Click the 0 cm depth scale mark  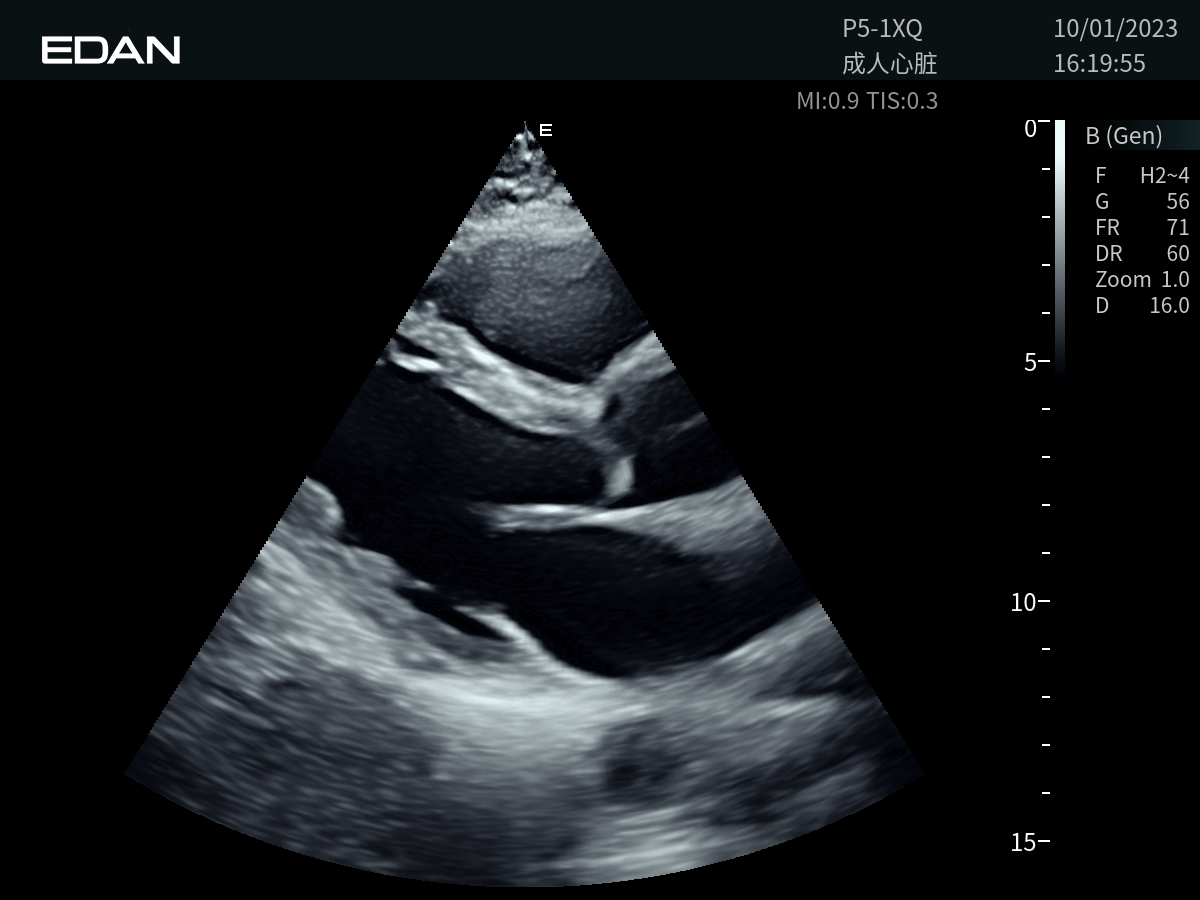(1031, 128)
